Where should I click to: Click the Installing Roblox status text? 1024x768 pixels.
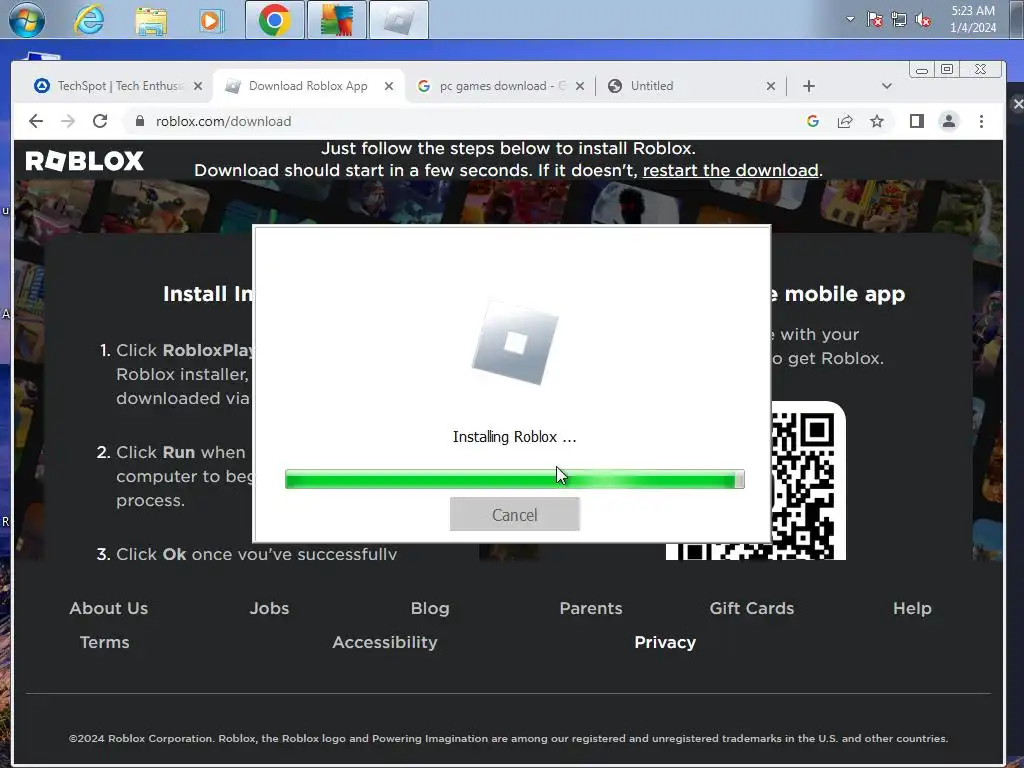pyautogui.click(x=515, y=437)
